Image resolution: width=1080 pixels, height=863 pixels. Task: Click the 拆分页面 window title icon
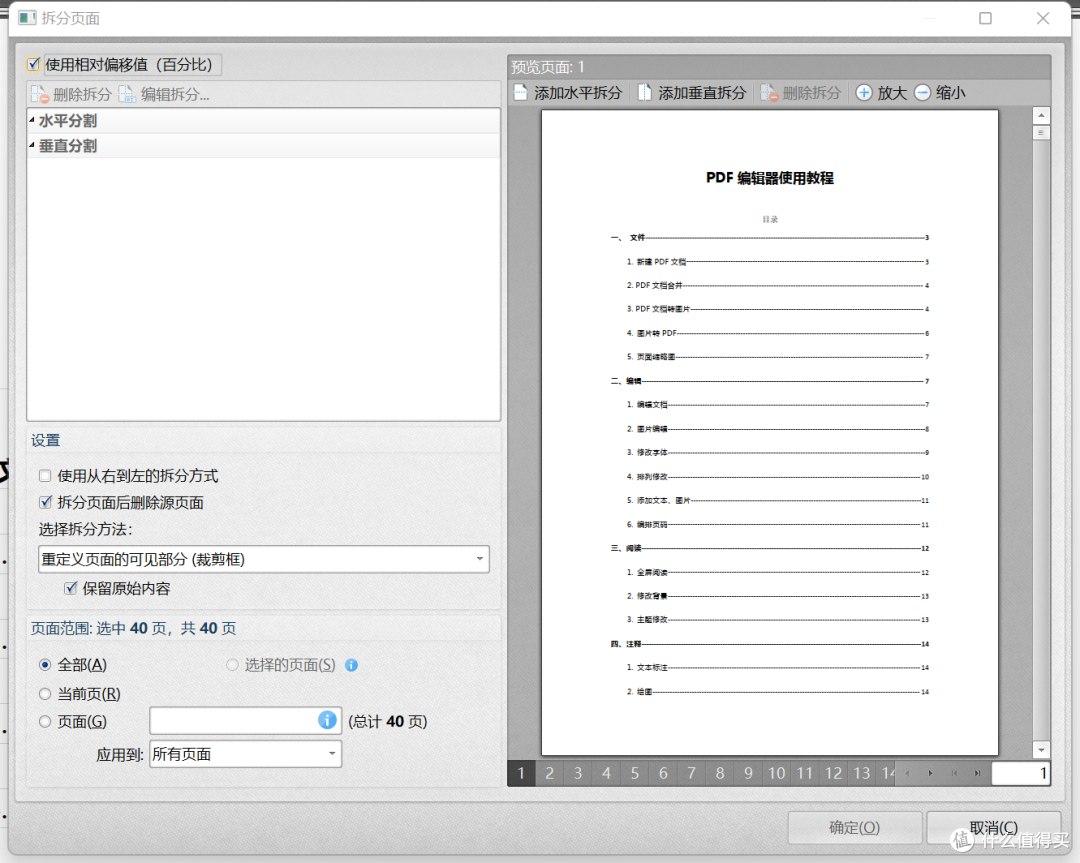(x=27, y=17)
